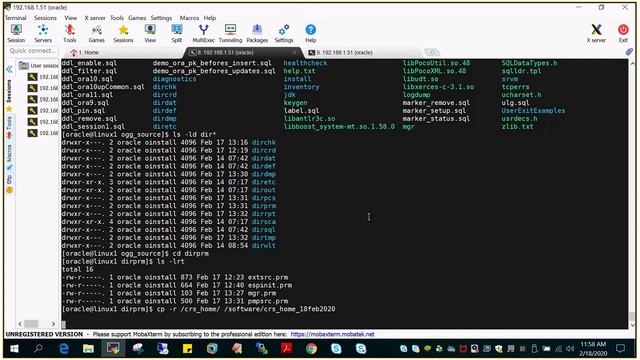This screenshot has height=360, width=640.
Task: Open the X server menu
Action: click(x=95, y=18)
